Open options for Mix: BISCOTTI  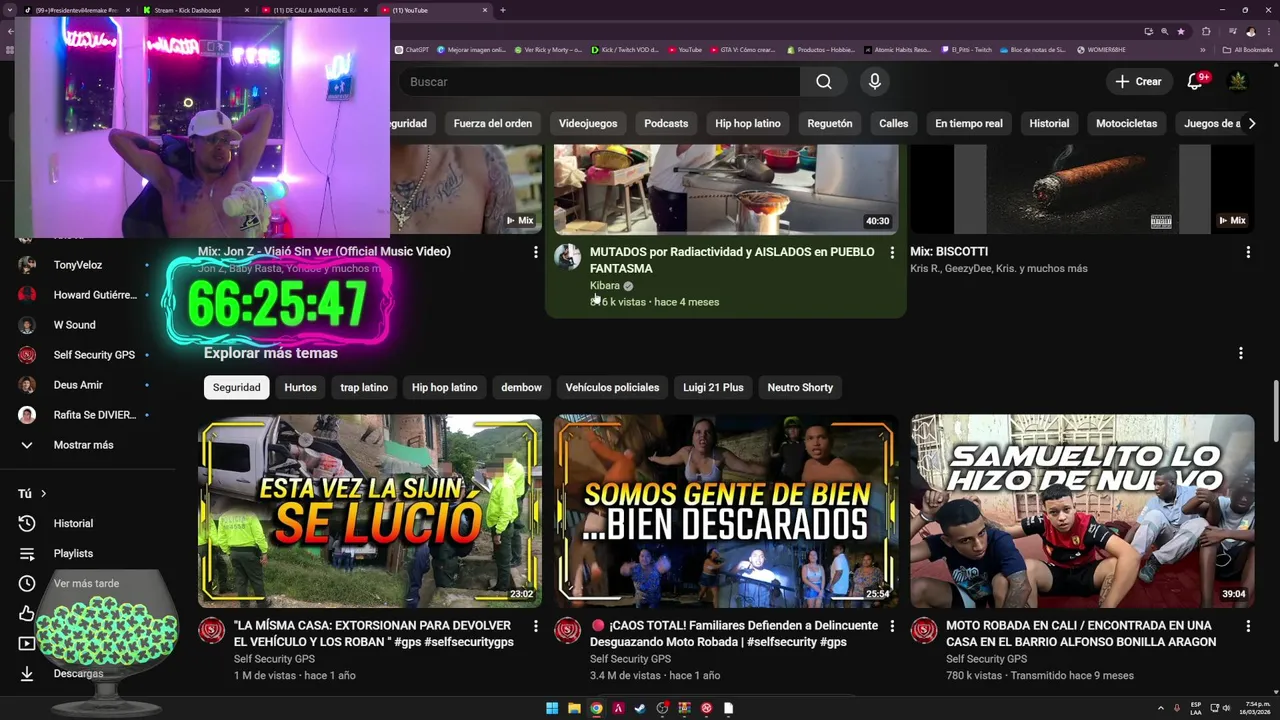pyautogui.click(x=1248, y=253)
